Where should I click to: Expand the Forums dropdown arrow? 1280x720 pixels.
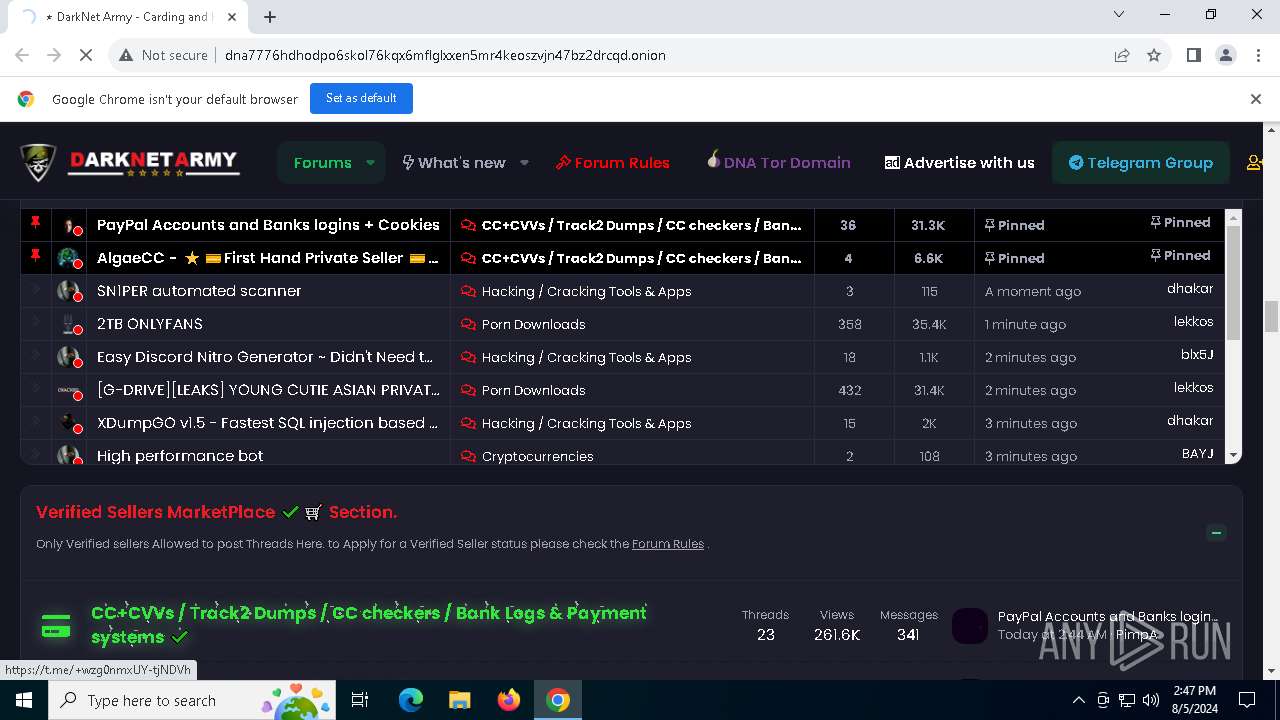(371, 162)
